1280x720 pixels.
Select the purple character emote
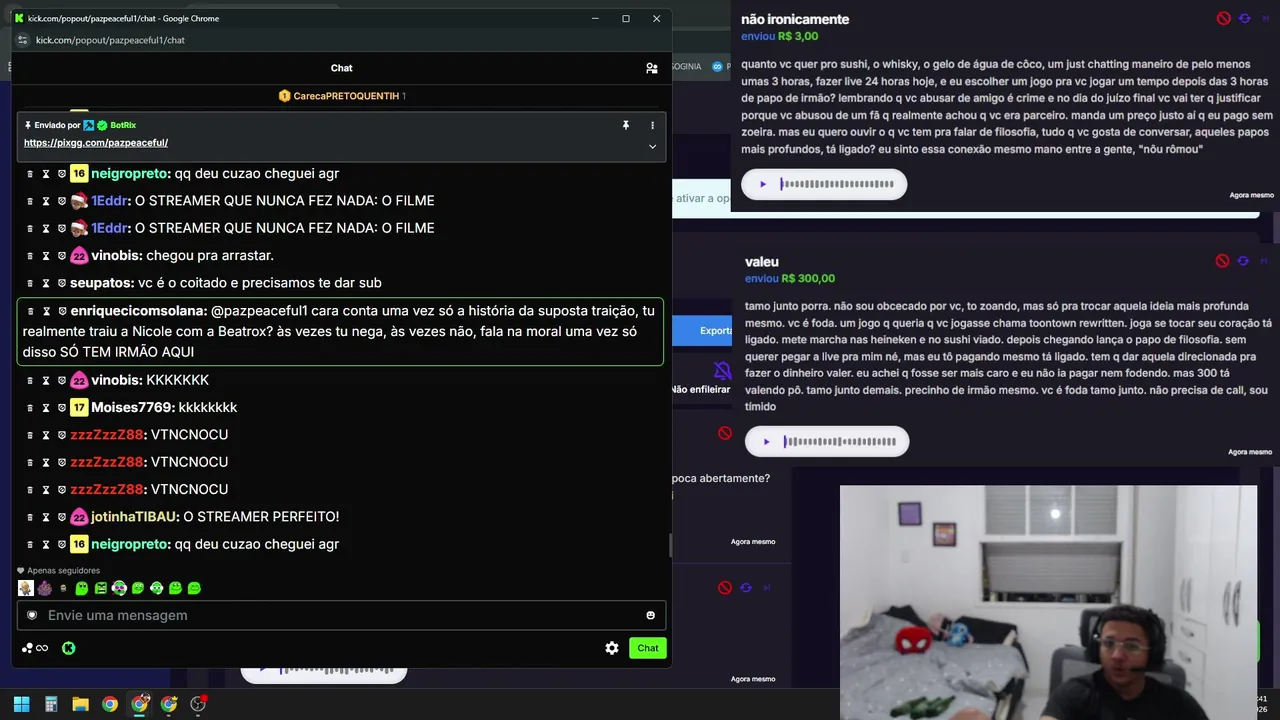pyautogui.click(x=44, y=588)
